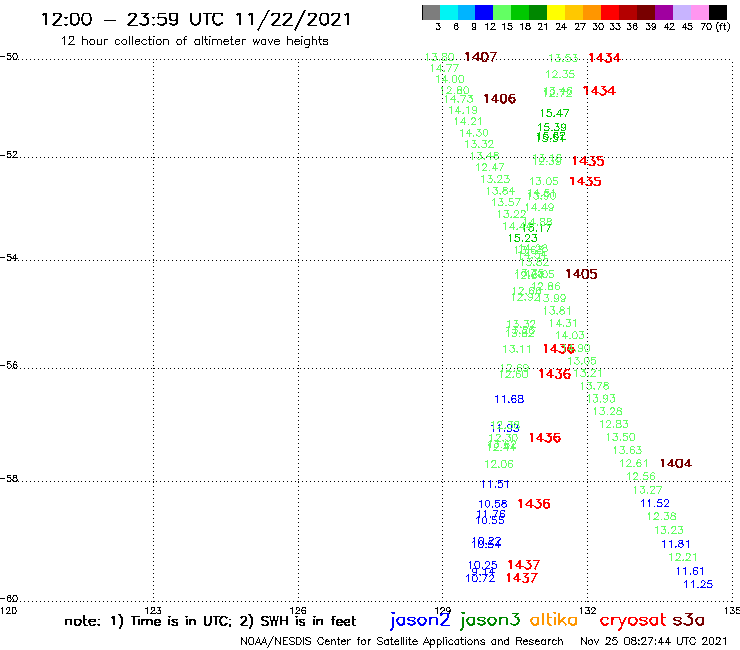Click the altika satellite label
740x650 pixels.
[554, 619]
